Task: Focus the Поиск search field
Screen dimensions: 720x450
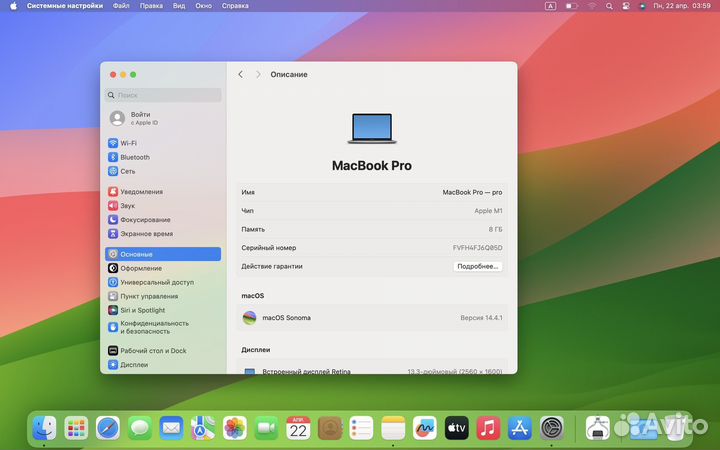Action: click(163, 95)
